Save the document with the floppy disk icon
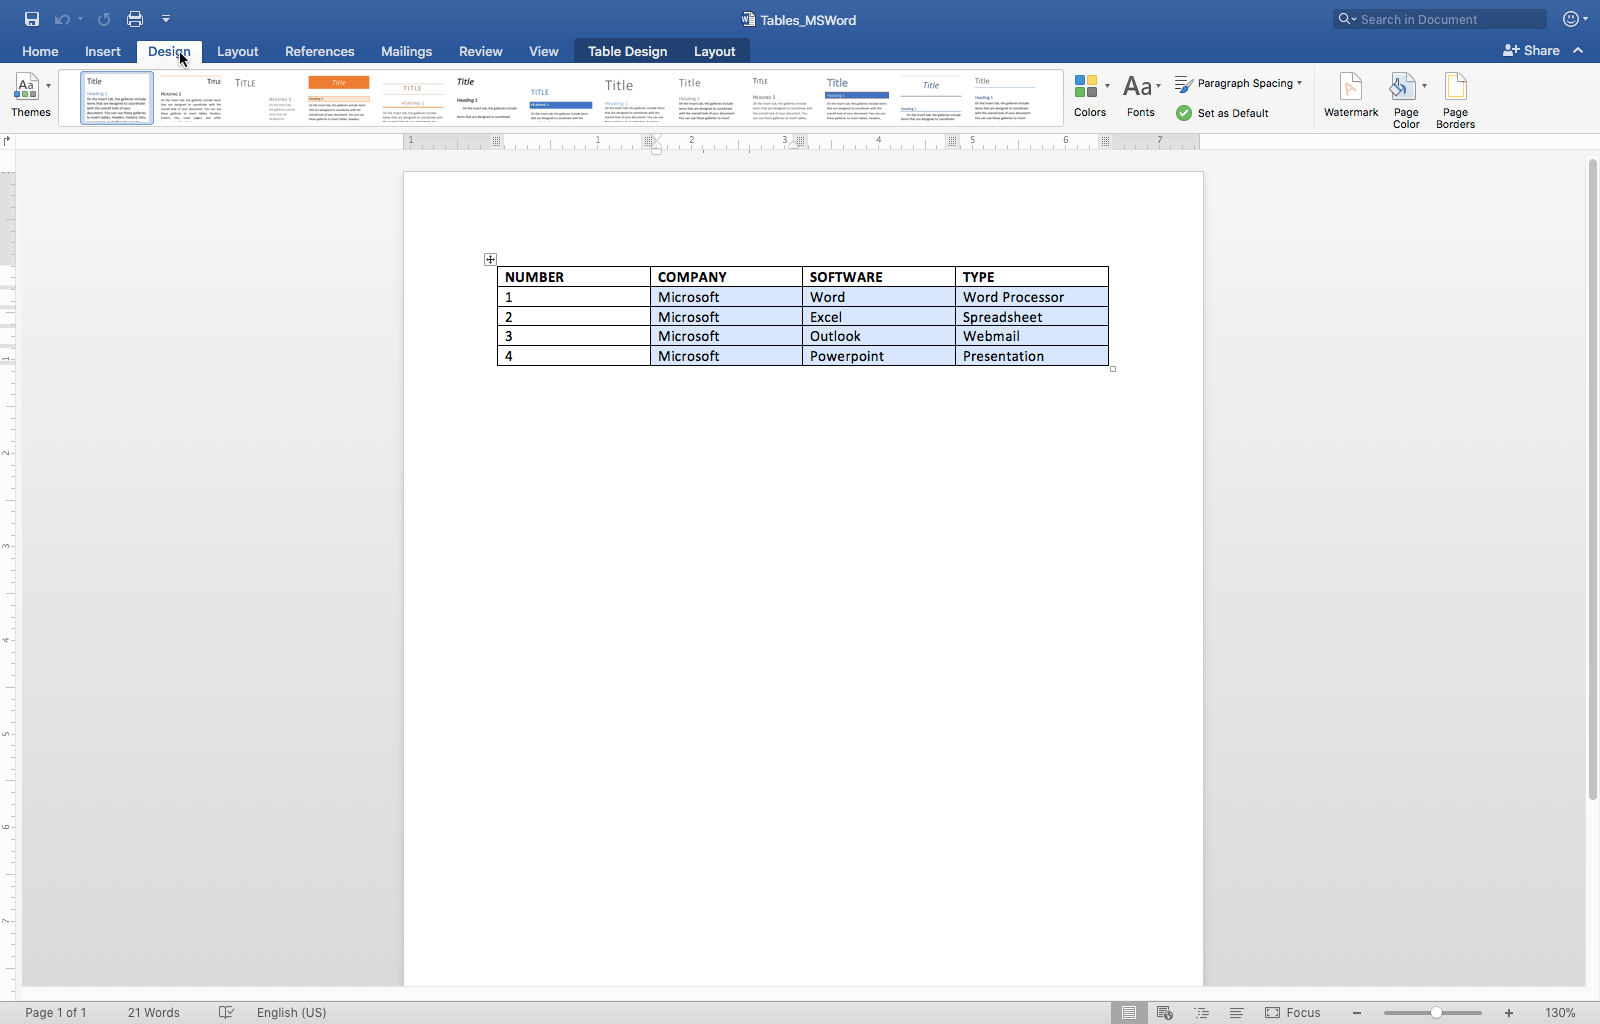This screenshot has height=1024, width=1600. click(32, 19)
